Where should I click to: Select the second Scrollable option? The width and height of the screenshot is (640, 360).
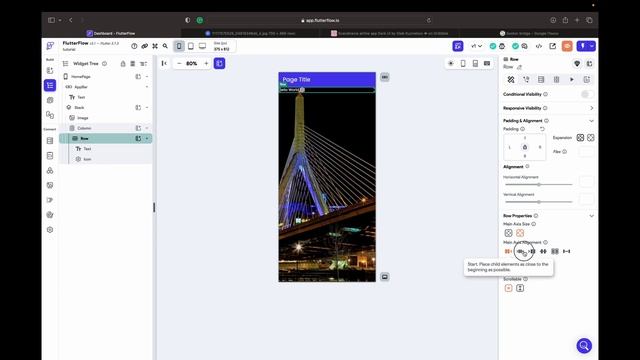520,288
